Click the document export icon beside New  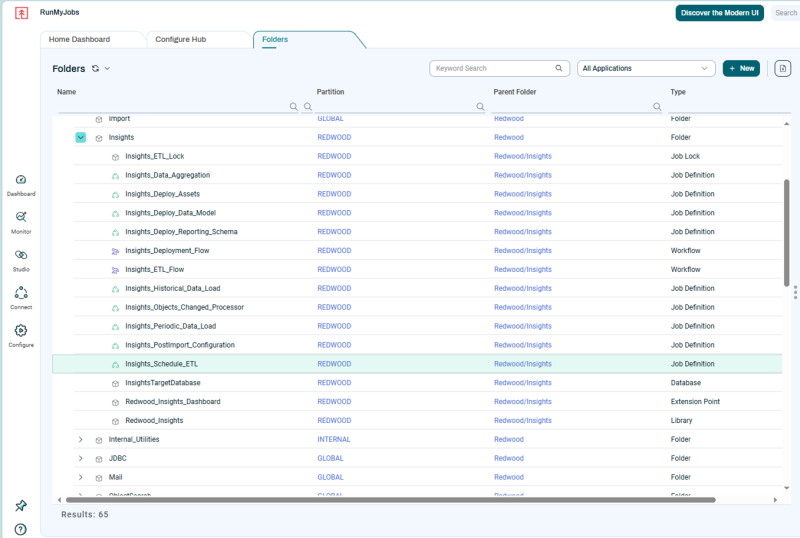pyautogui.click(x=783, y=68)
